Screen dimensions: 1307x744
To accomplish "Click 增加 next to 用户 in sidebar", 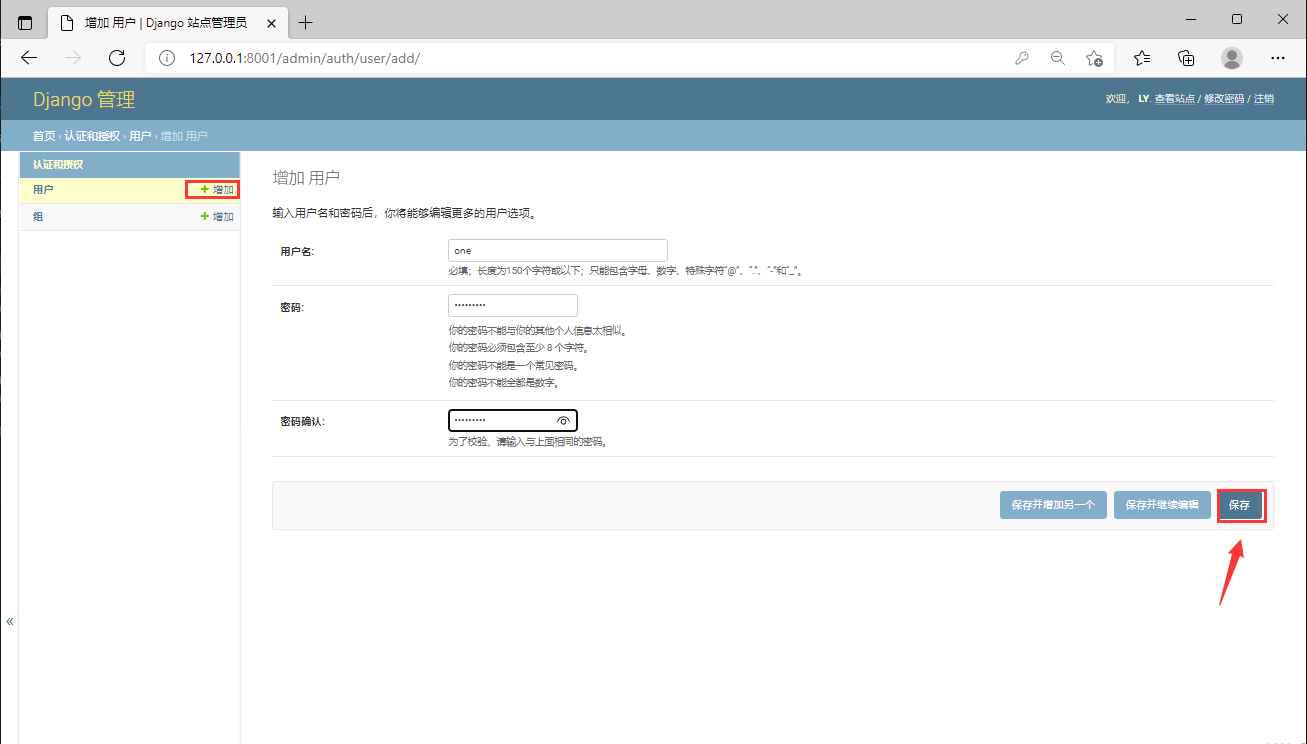I will (x=217, y=189).
